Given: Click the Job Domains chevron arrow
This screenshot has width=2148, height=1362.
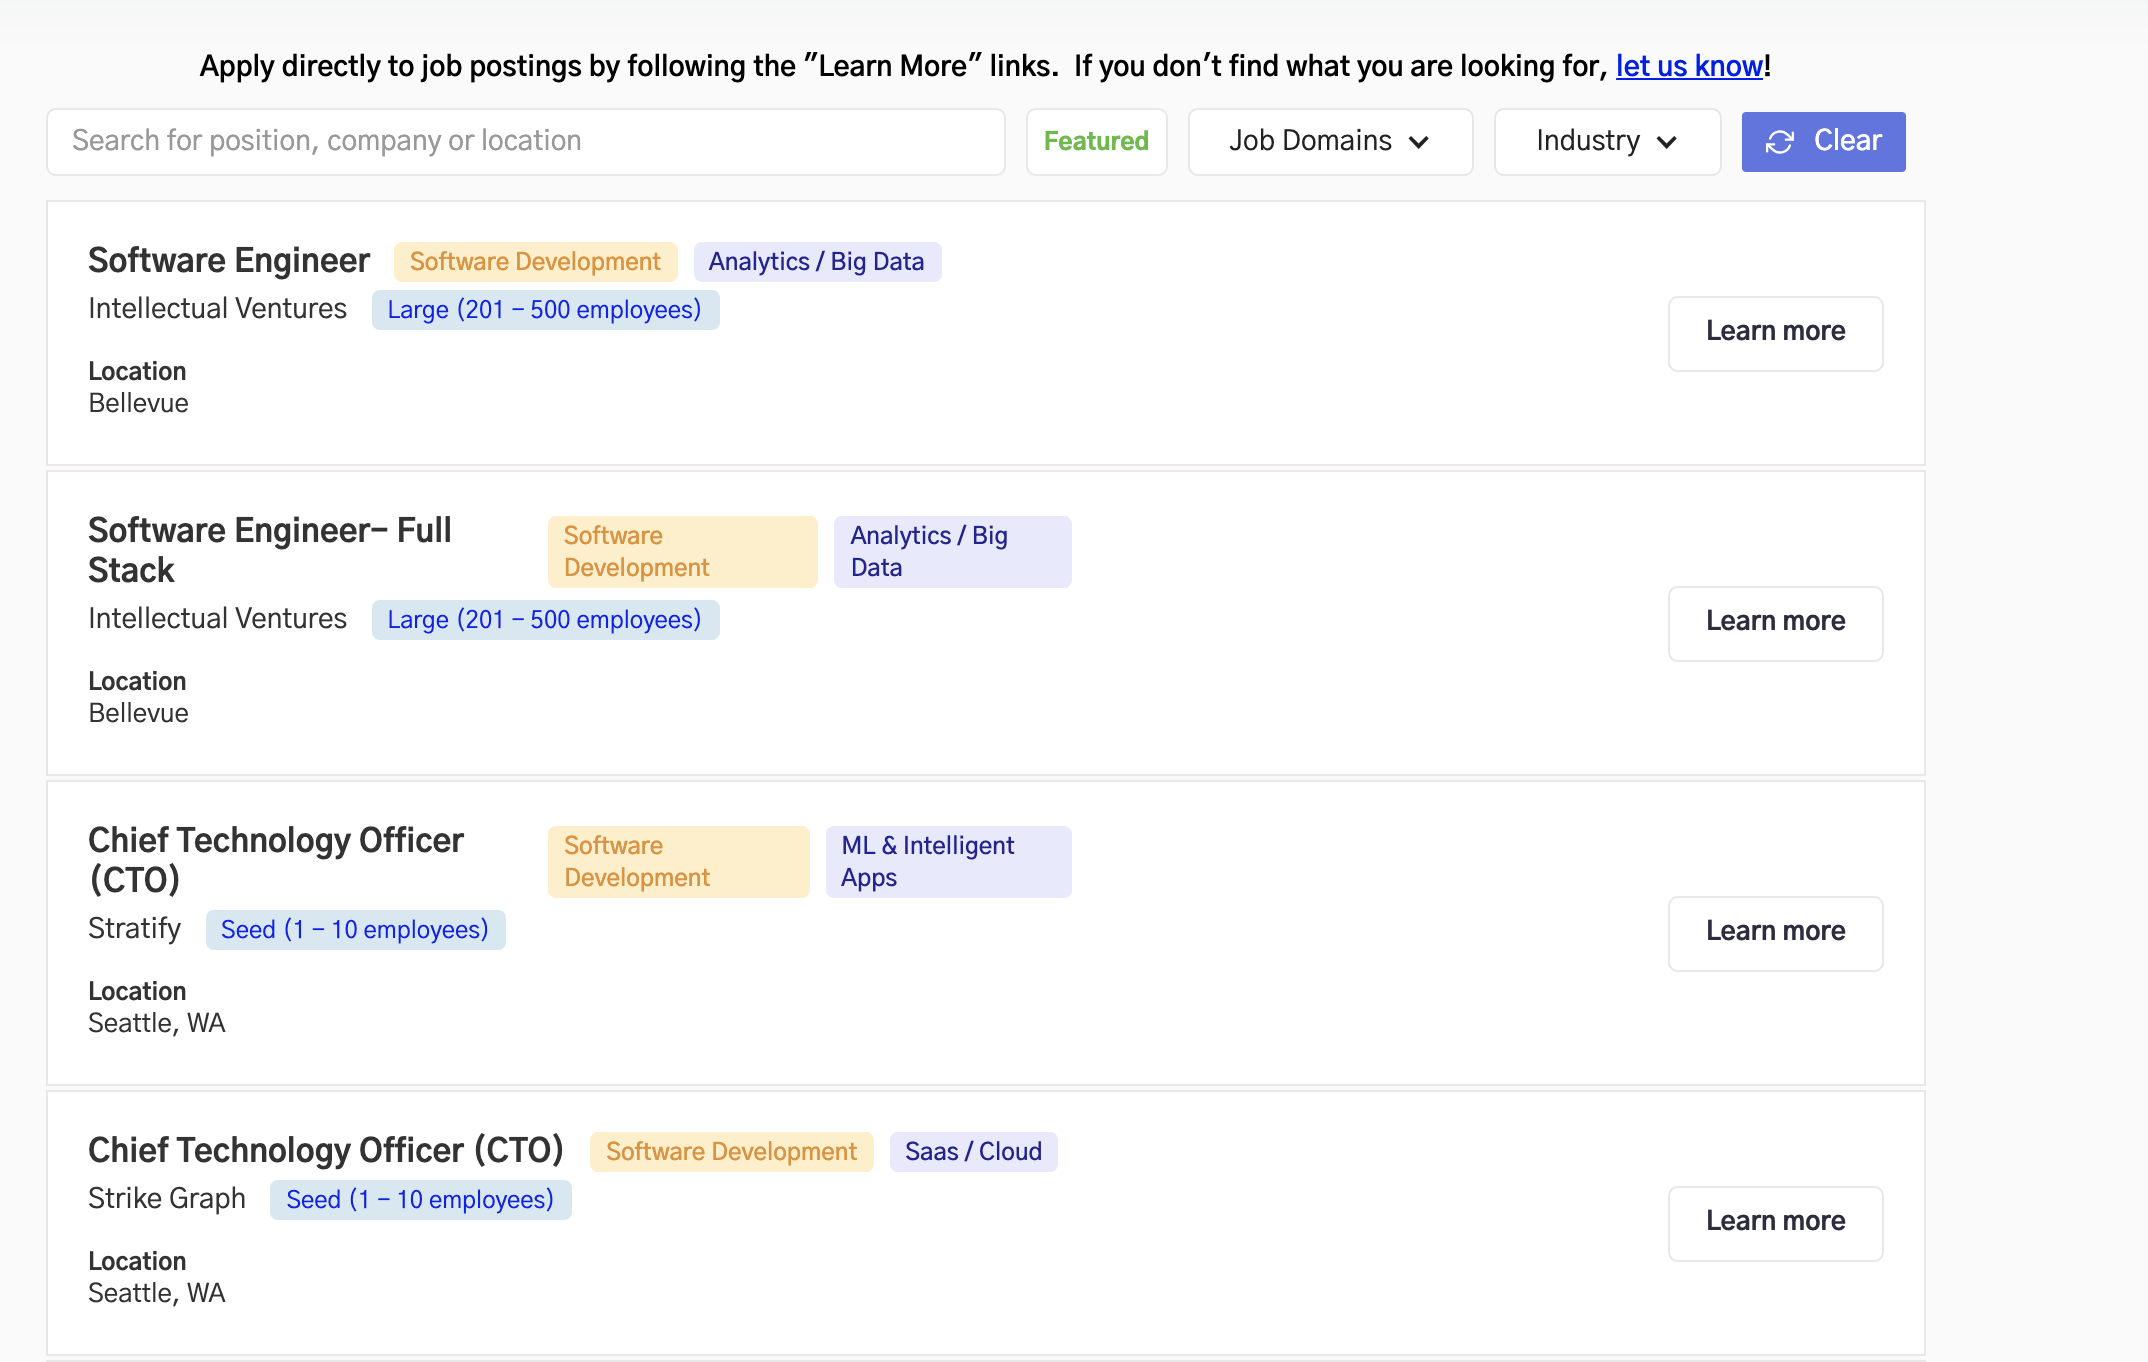Looking at the screenshot, I should (x=1419, y=142).
